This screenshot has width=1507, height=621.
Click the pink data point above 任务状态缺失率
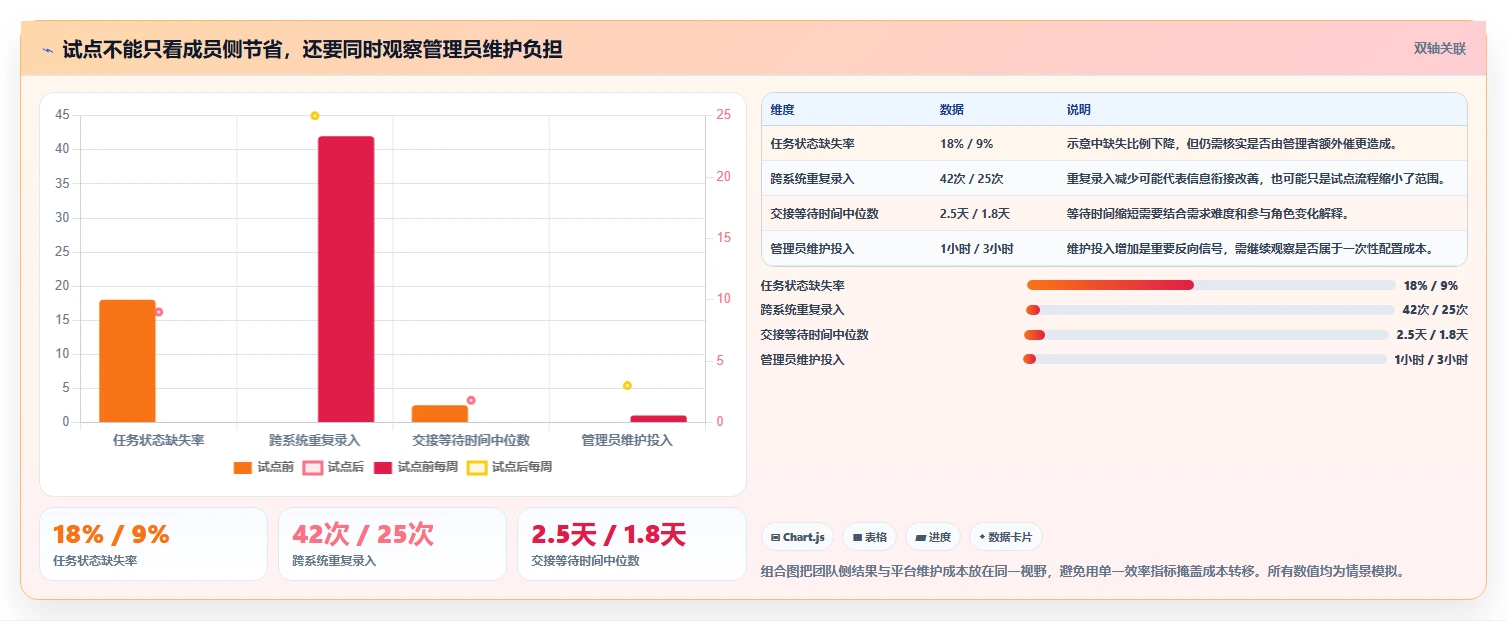[158, 312]
